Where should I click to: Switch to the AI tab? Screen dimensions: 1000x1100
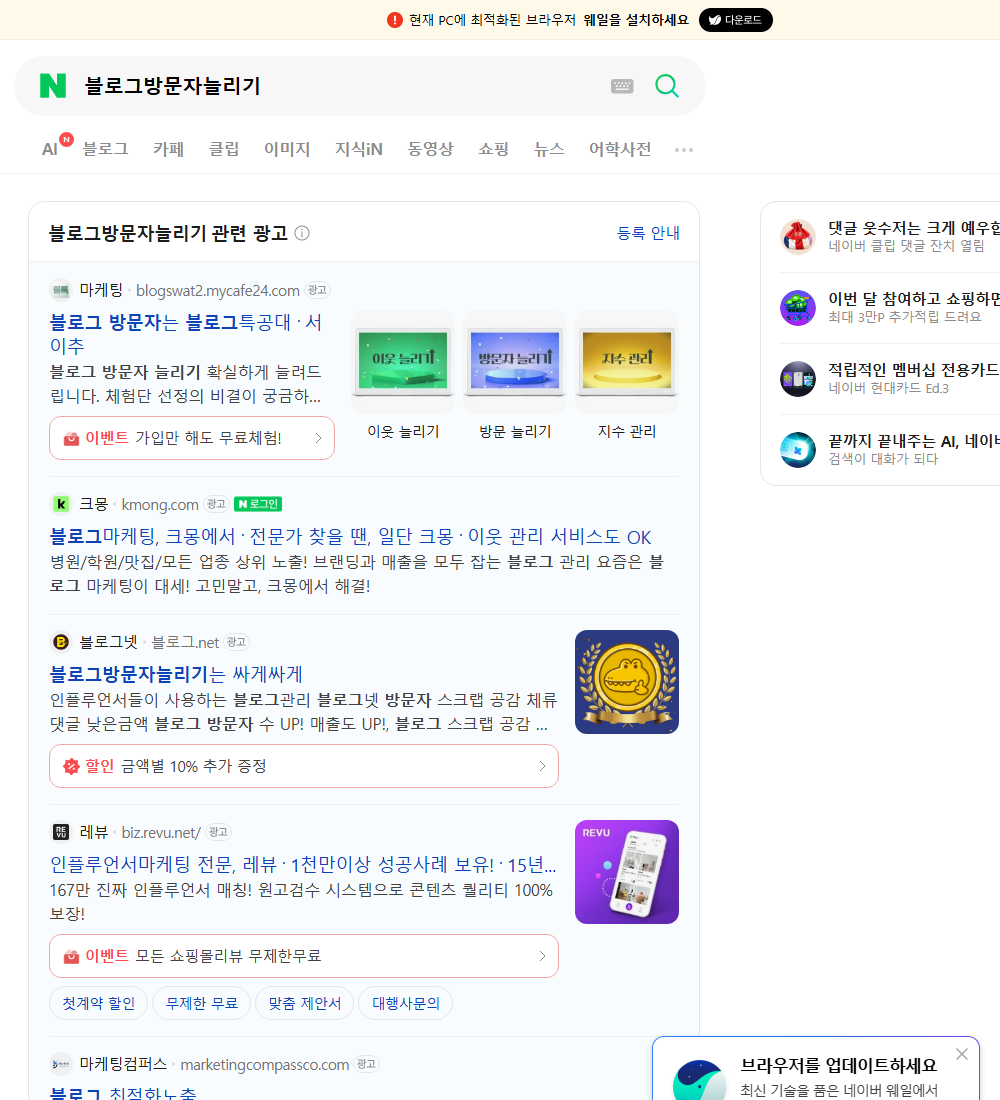coord(51,149)
